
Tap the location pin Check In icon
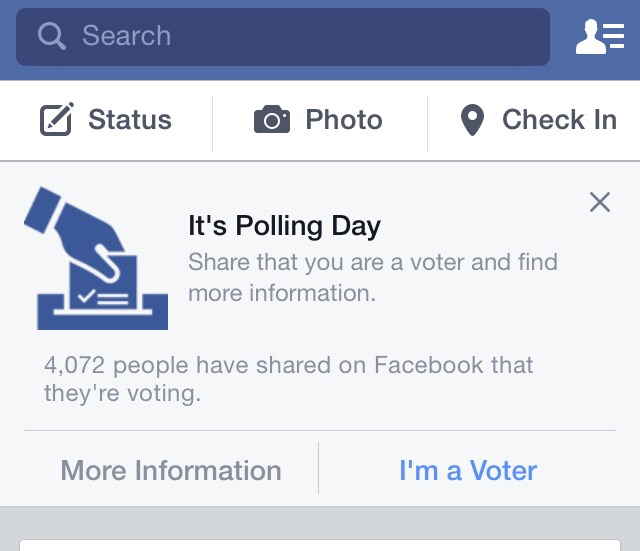point(472,120)
